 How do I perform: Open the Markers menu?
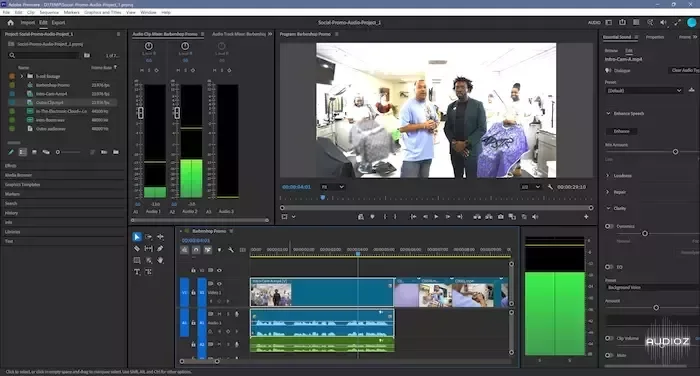[71, 13]
